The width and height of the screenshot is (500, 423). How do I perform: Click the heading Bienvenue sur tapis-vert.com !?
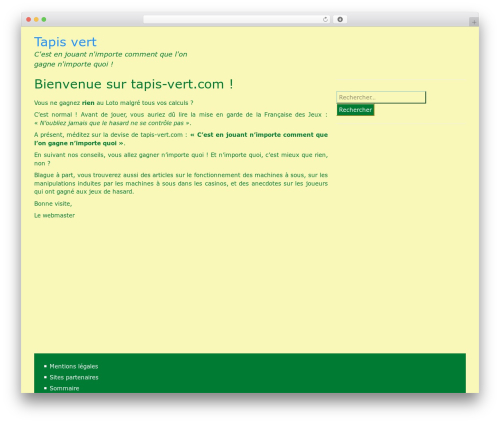click(133, 84)
